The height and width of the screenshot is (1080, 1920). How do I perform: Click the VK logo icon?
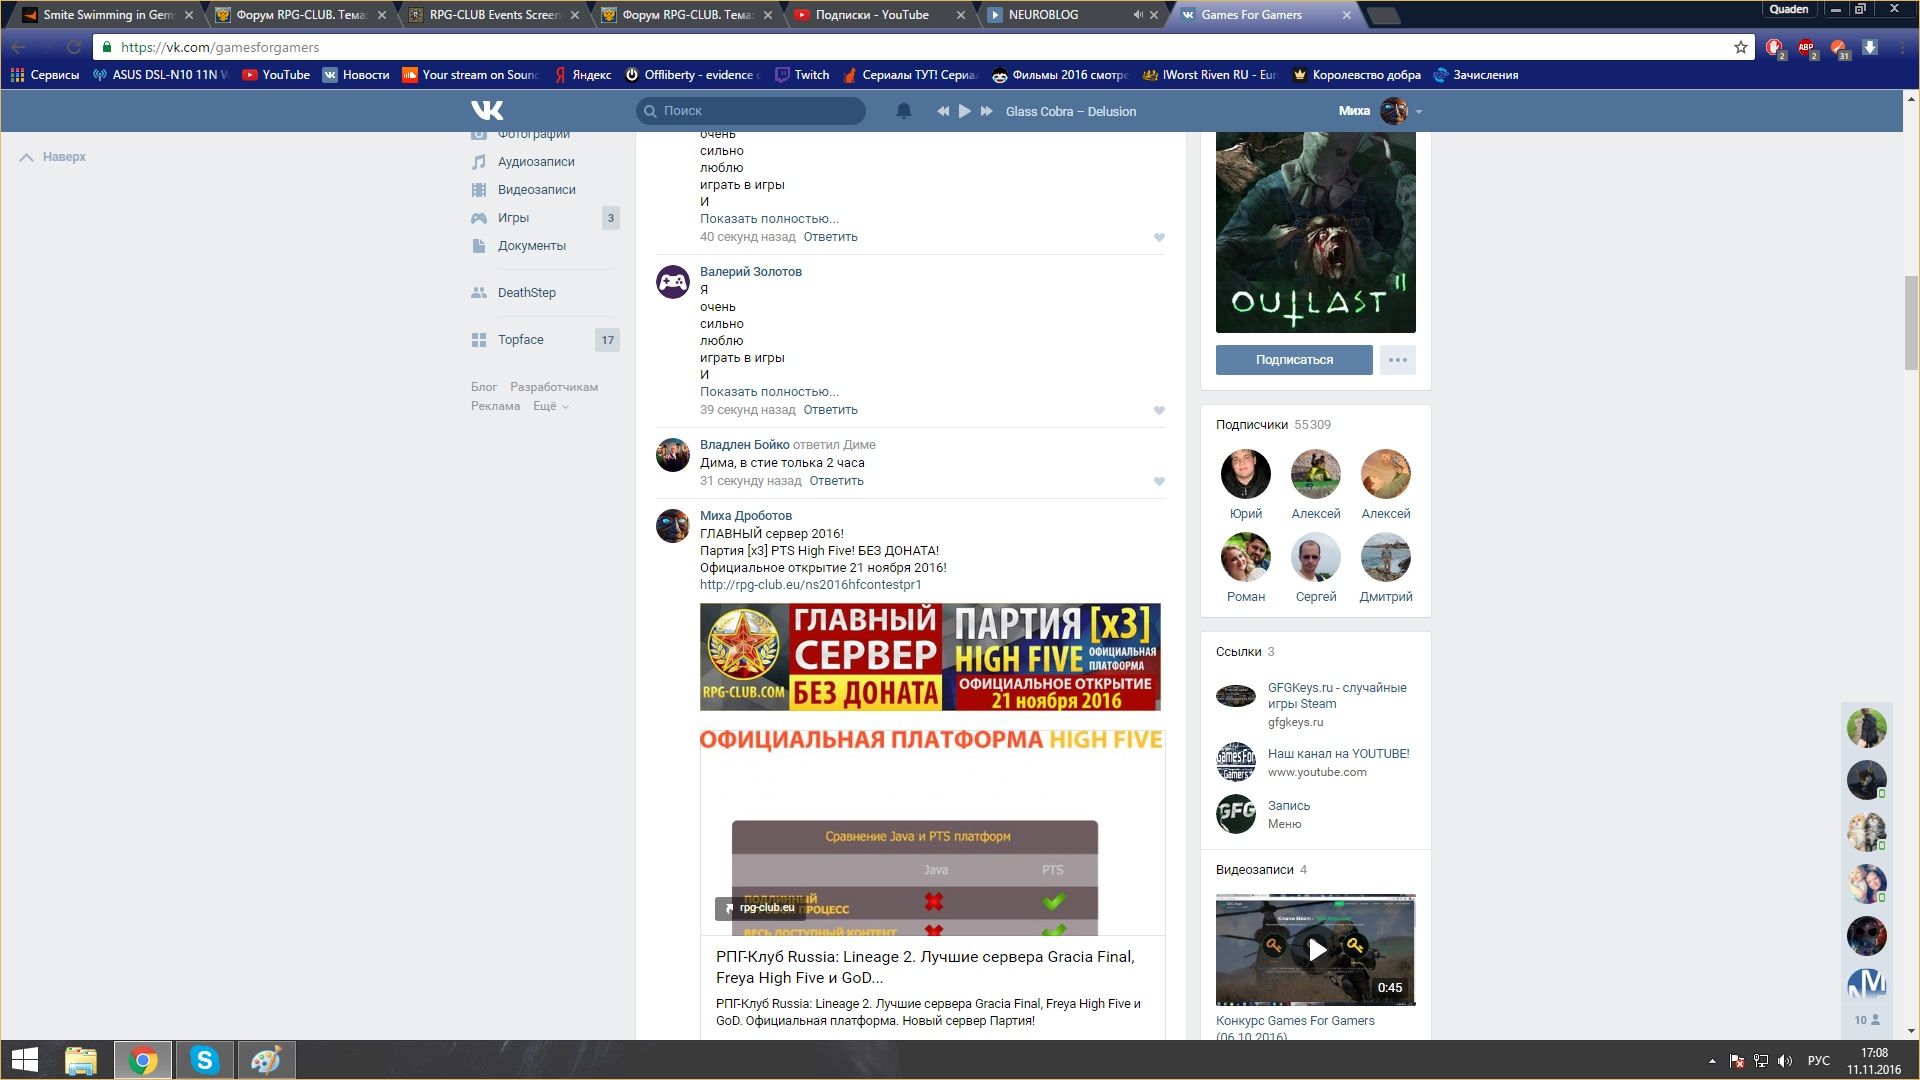click(487, 111)
